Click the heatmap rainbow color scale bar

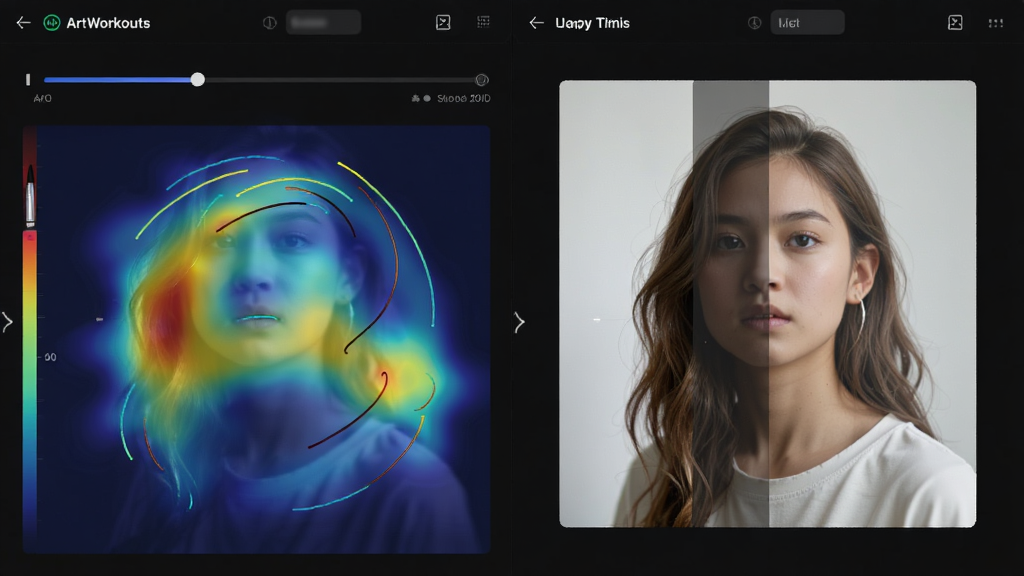click(x=30, y=385)
